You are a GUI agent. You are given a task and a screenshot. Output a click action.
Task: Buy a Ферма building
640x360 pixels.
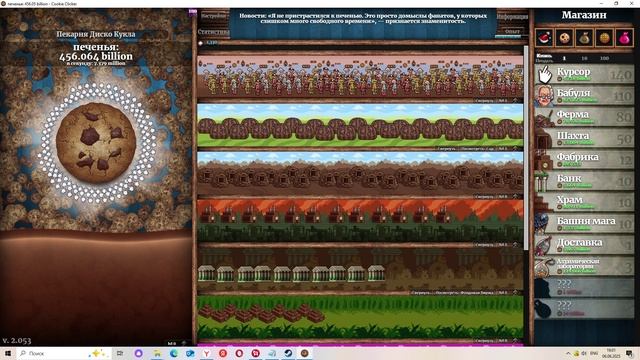584,117
